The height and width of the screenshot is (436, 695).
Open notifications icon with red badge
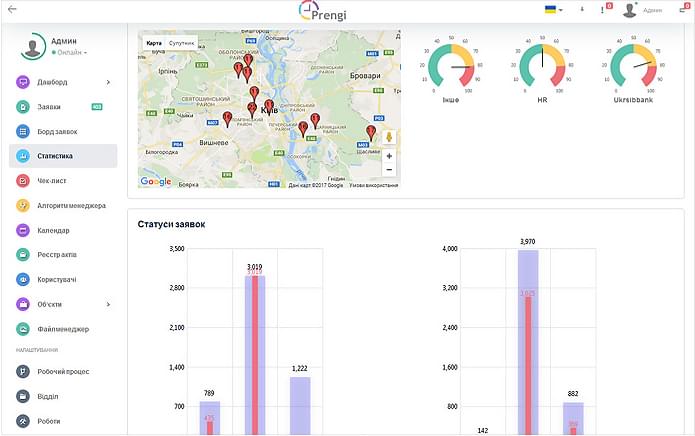(605, 9)
